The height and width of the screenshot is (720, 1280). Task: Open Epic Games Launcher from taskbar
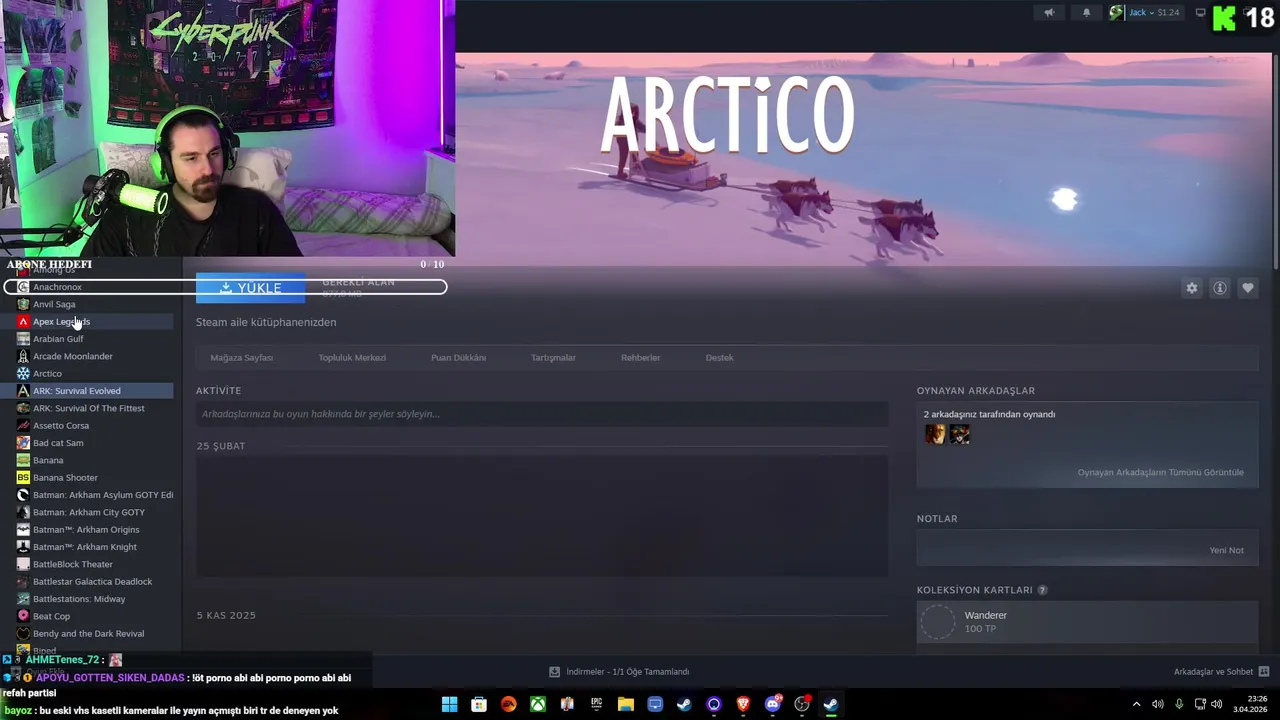coord(596,704)
